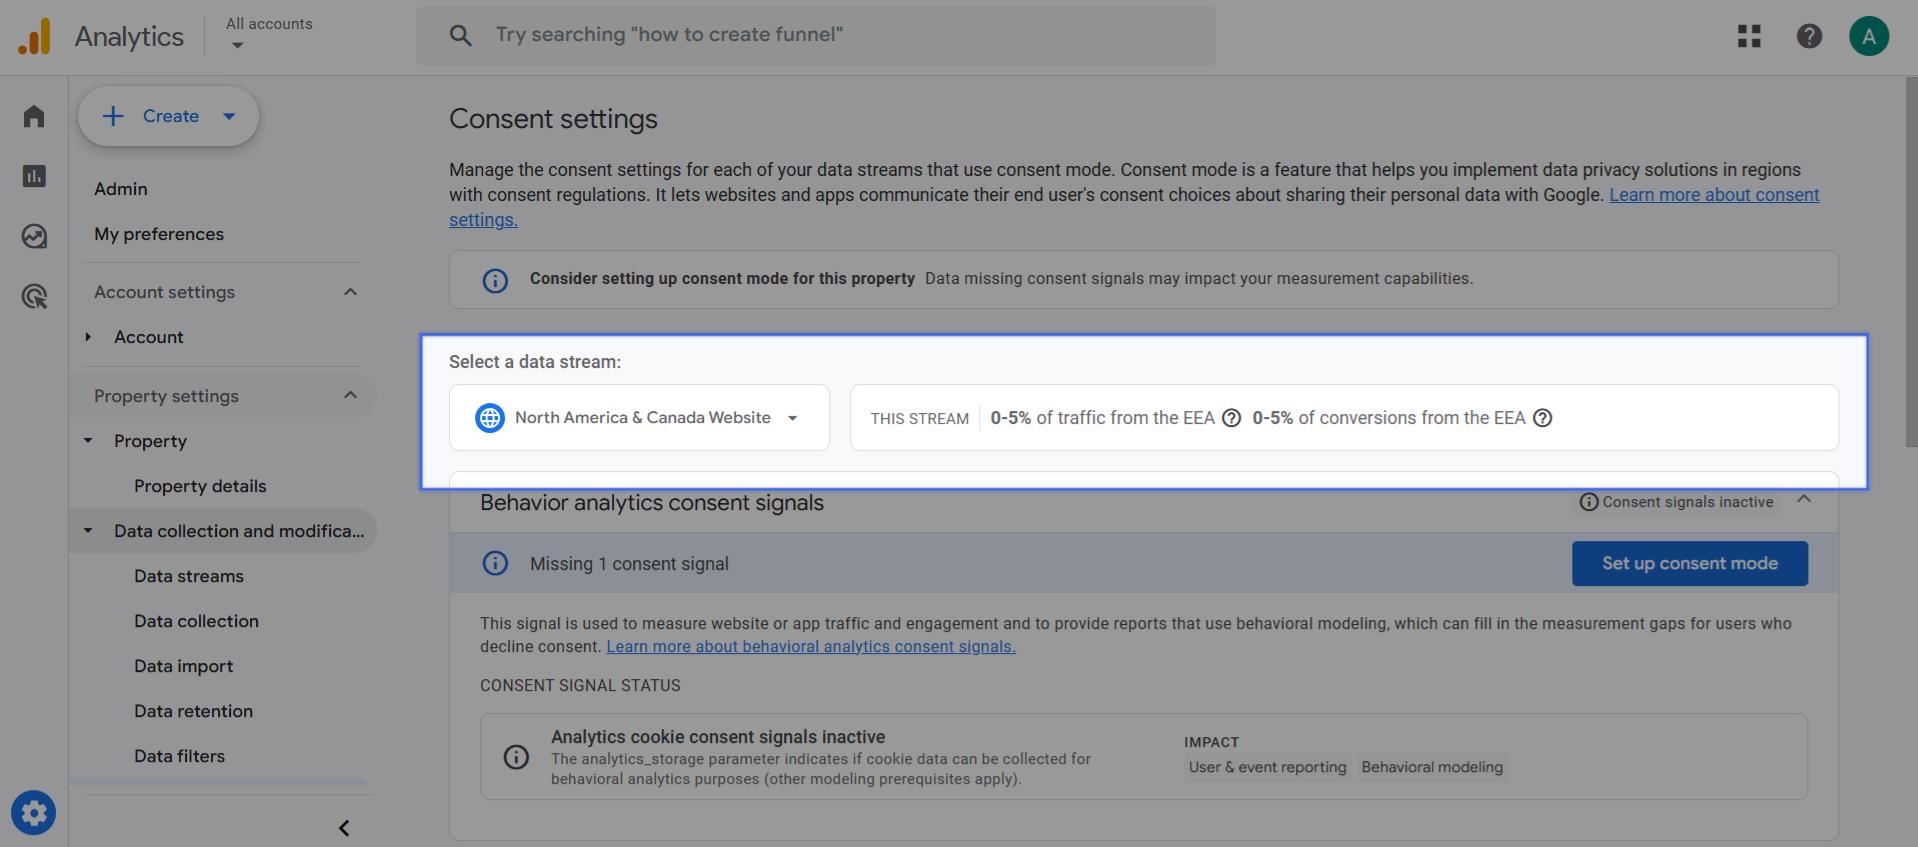Click help icon next to traffic from the EEA
The image size is (1918, 847).
point(1232,418)
